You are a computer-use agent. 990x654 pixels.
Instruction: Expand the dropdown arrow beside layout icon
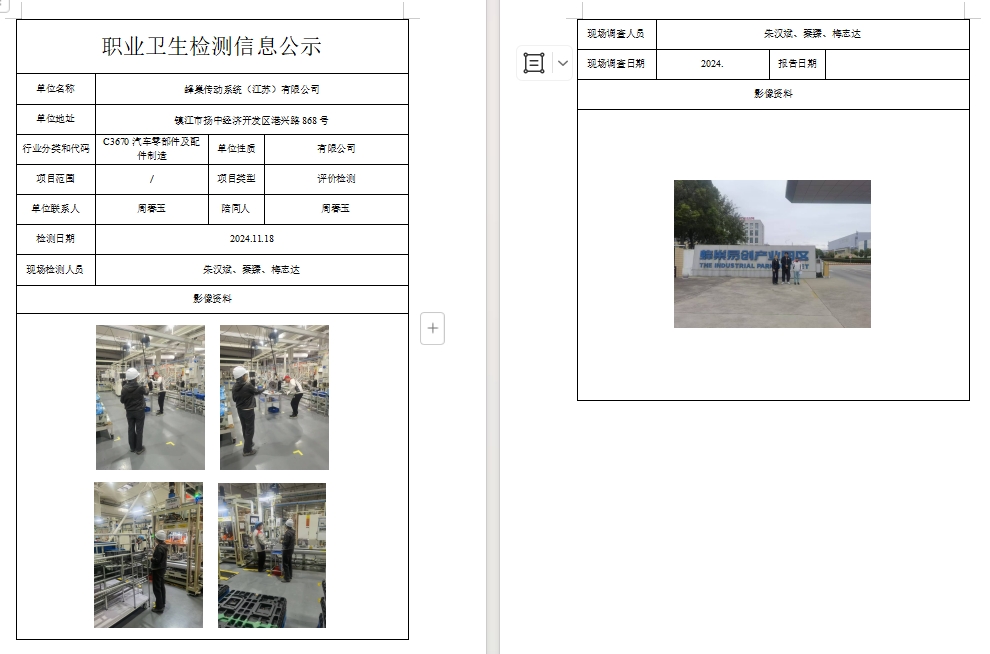pos(562,63)
